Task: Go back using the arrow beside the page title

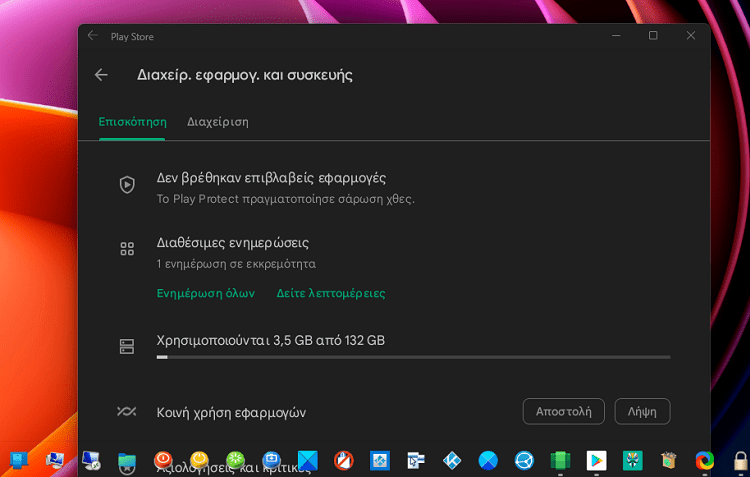Action: click(x=101, y=75)
